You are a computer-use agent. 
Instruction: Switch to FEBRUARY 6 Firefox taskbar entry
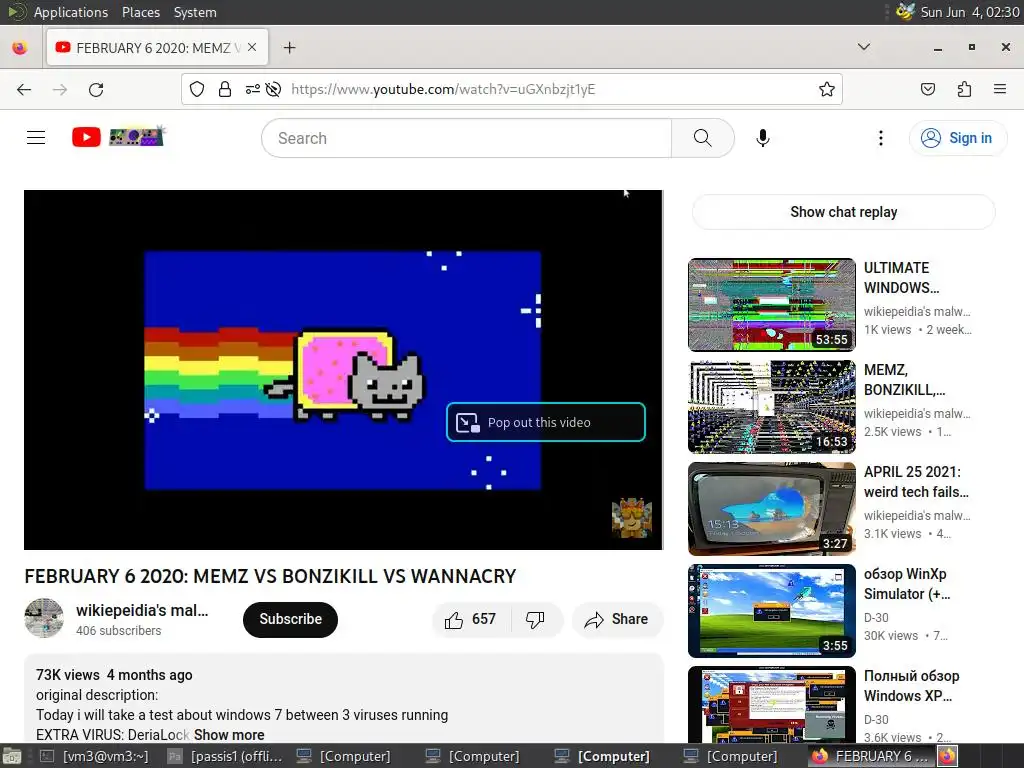click(872, 756)
